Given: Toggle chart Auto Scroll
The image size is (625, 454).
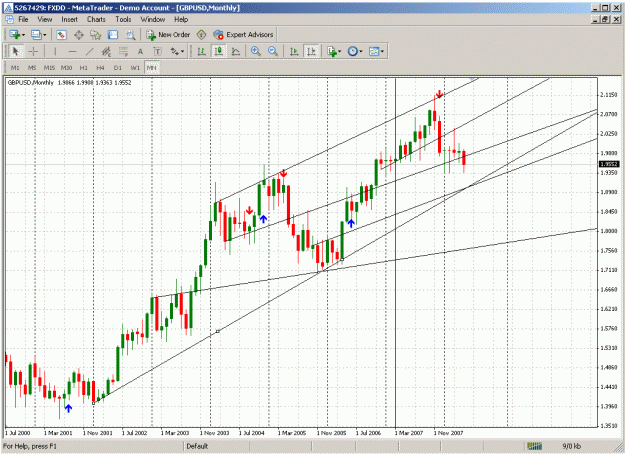Looking at the screenshot, I should (x=295, y=51).
